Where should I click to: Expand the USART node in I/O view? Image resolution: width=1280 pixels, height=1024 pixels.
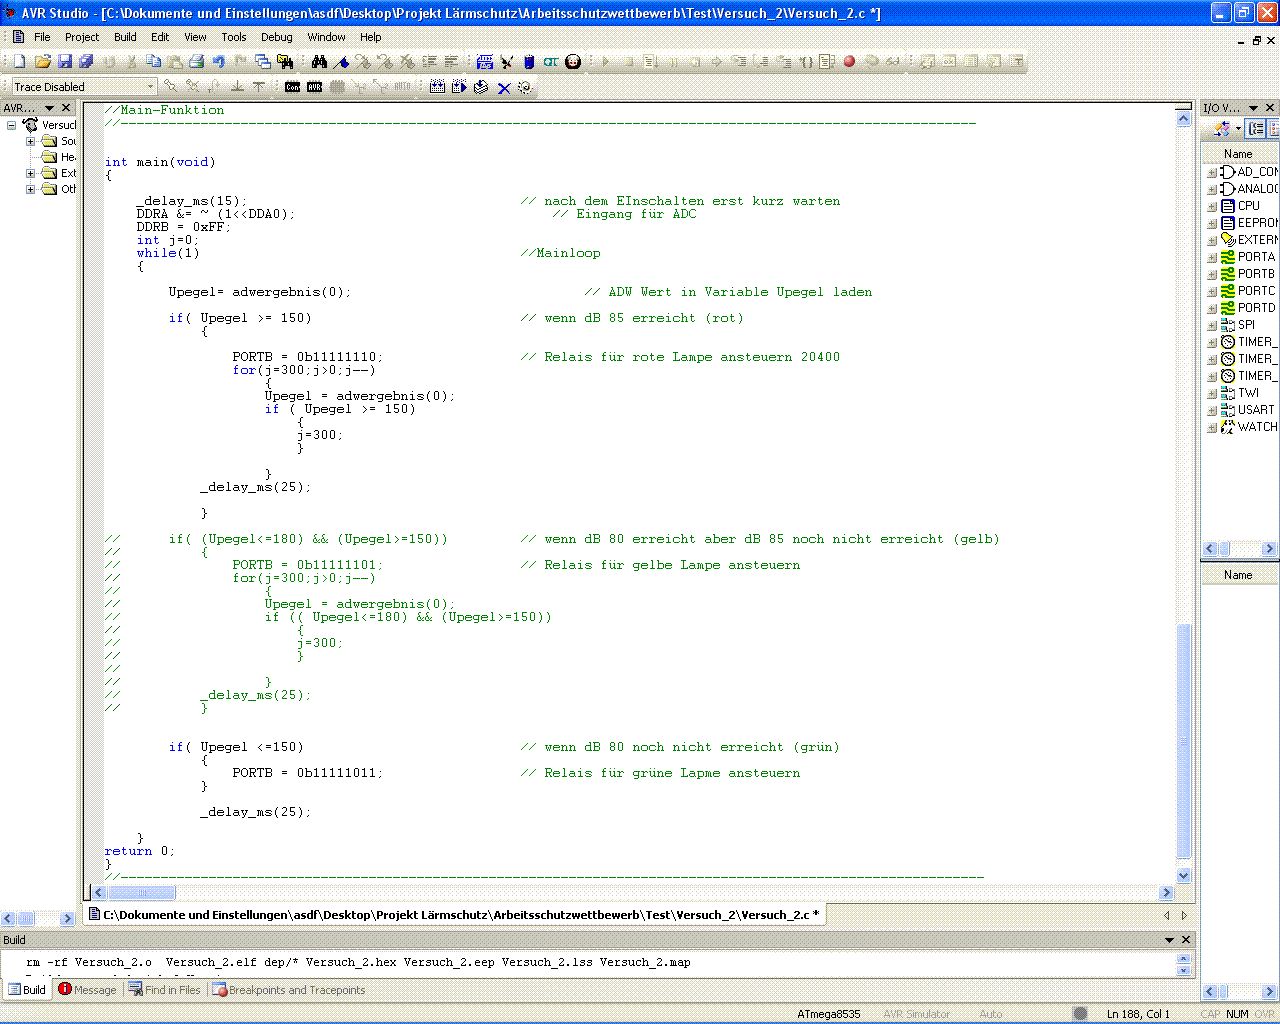coord(1212,410)
